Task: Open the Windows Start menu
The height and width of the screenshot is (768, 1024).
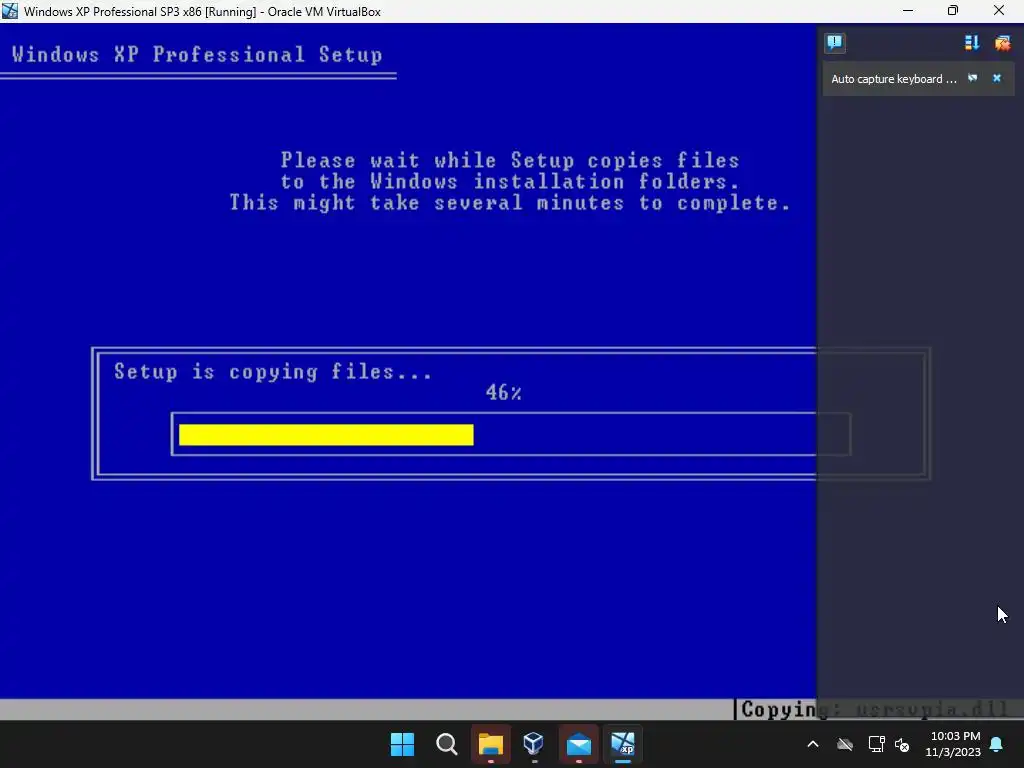Action: point(402,744)
